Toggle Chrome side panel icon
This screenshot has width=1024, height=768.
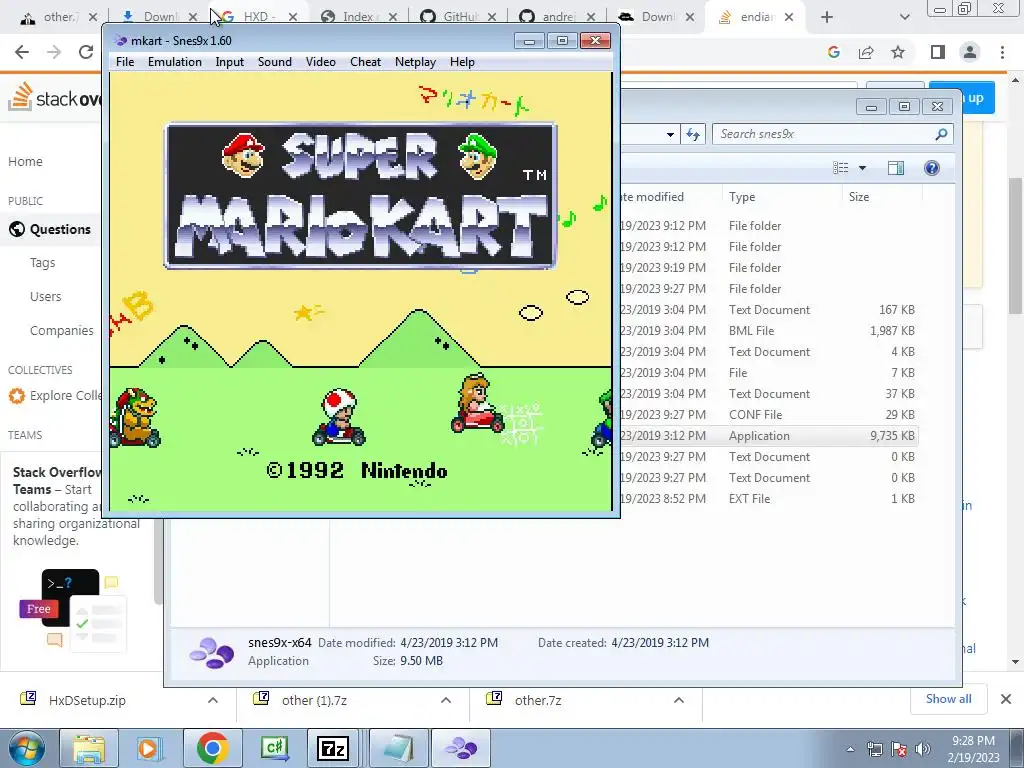tap(938, 52)
